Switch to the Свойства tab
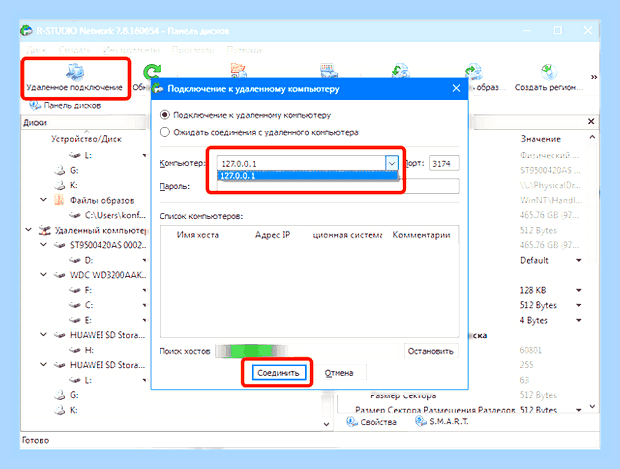 372,422
